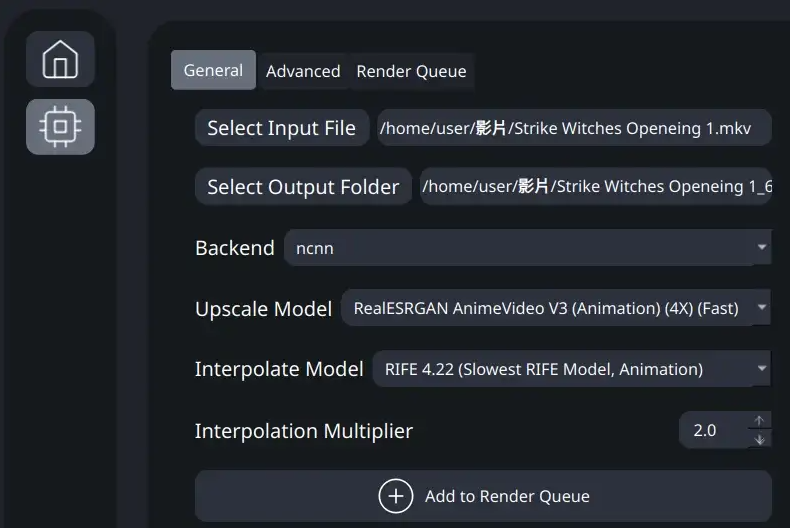Viewport: 790px width, 528px height.
Task: Click the output folder path text field
Action: pyautogui.click(x=596, y=186)
